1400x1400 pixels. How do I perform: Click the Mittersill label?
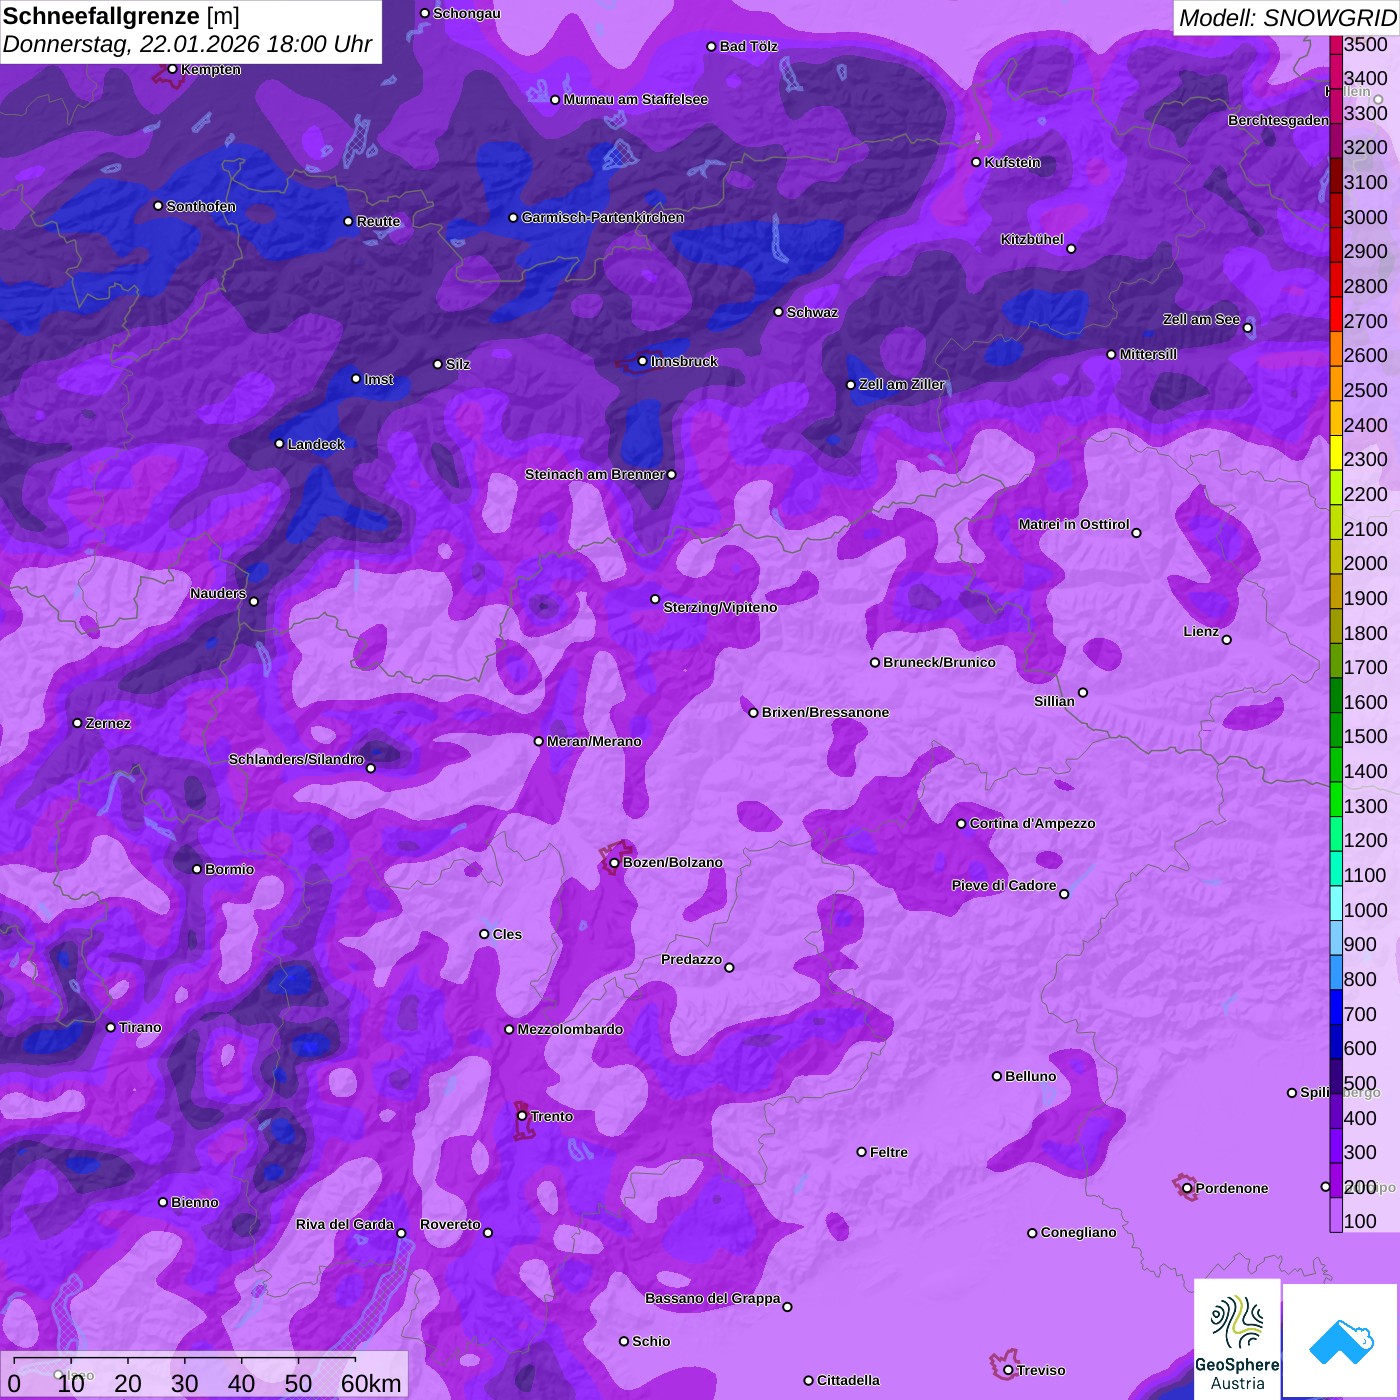click(1148, 355)
